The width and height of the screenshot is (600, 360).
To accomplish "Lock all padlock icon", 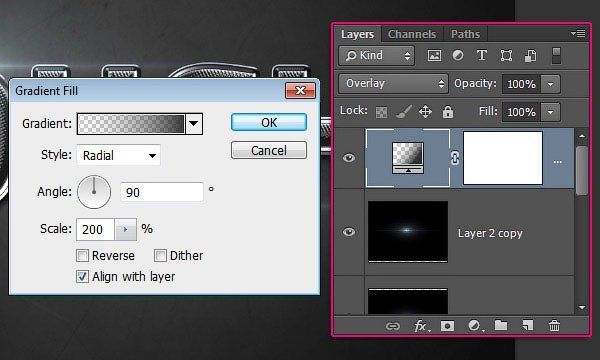I will 448,112.
